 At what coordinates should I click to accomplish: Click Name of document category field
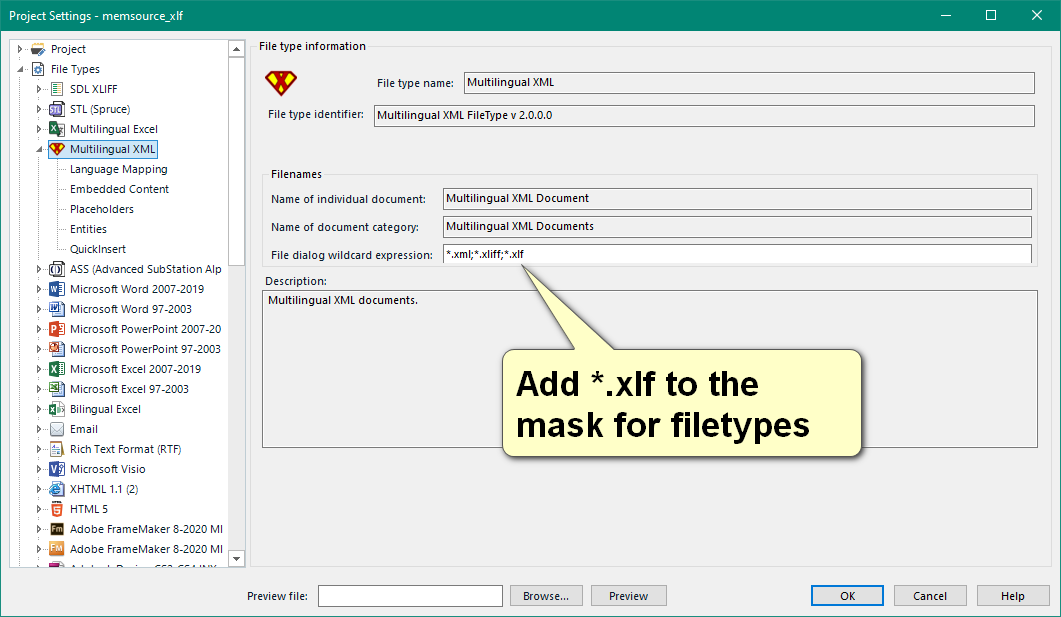coord(737,227)
